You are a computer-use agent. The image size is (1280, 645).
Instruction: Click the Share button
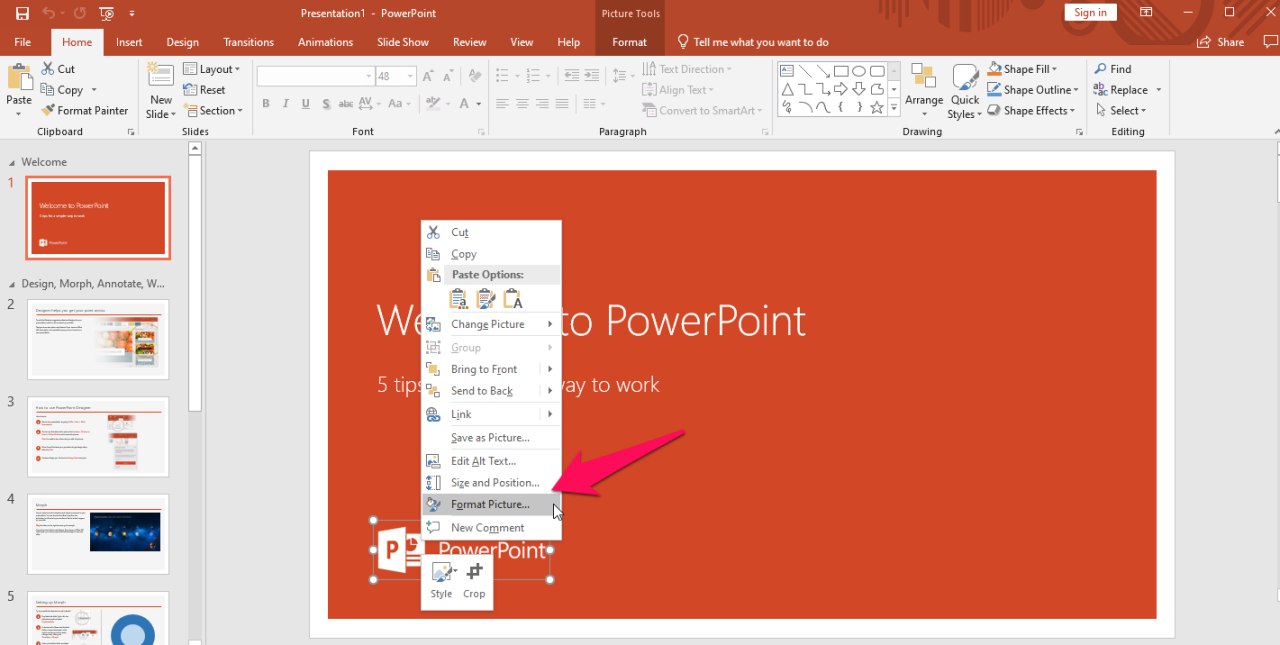click(1221, 42)
